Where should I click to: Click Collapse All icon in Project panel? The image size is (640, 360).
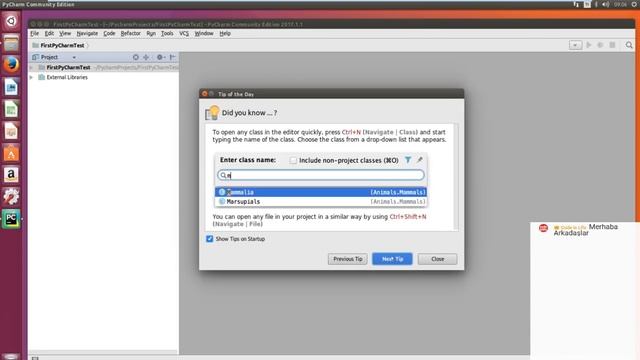[146, 57]
